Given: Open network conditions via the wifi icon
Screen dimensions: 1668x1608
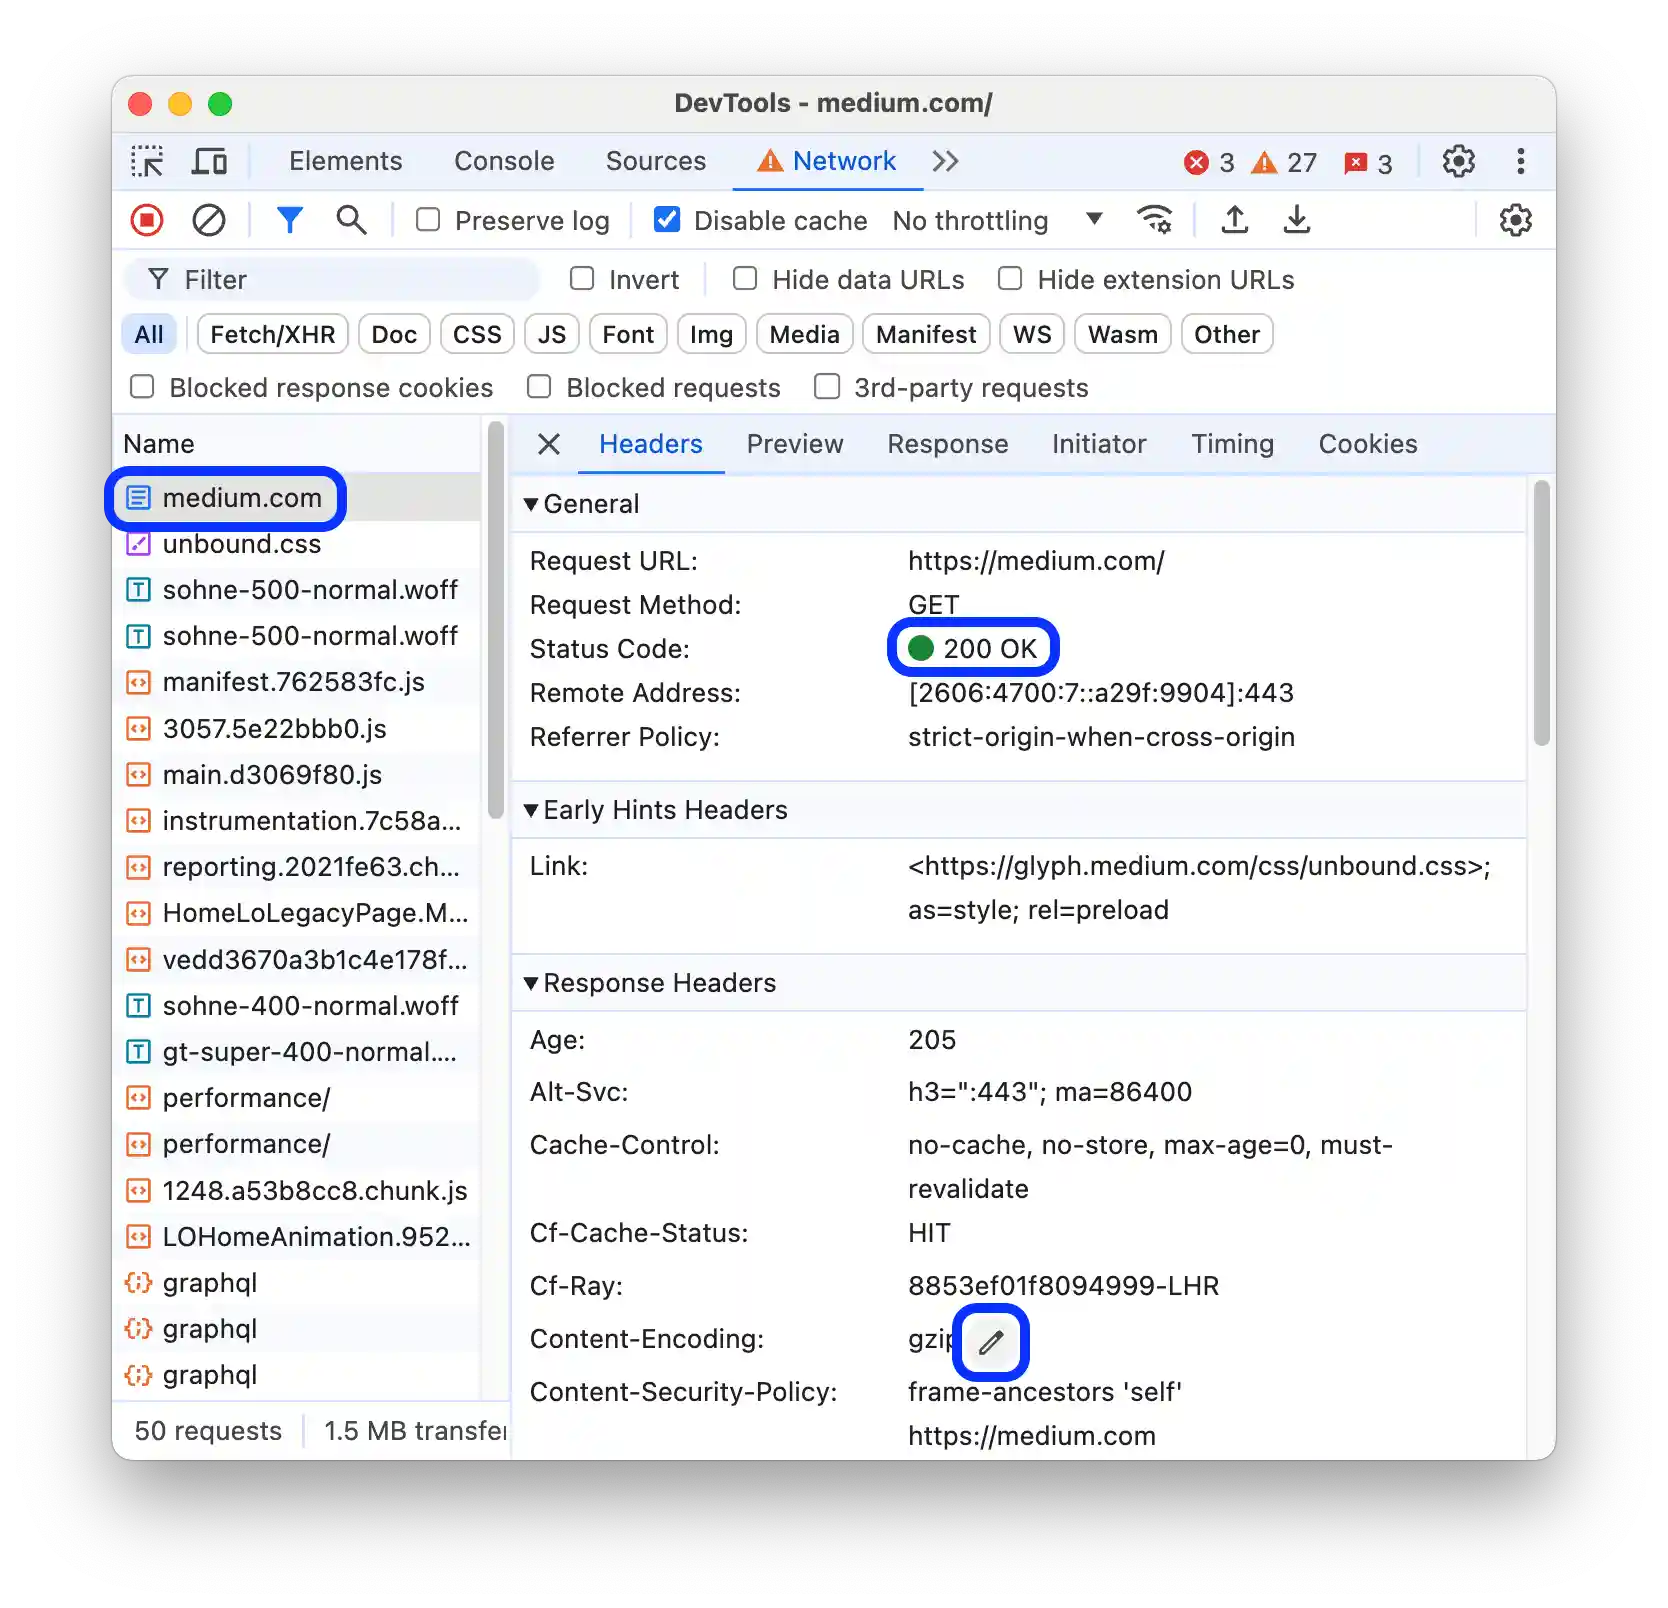Looking at the screenshot, I should tap(1155, 220).
